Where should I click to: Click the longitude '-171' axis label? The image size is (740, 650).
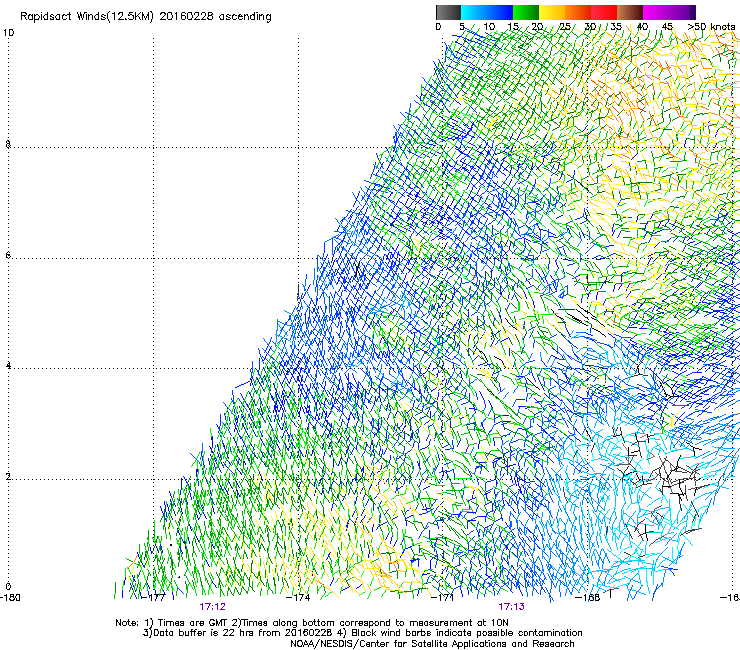443,597
